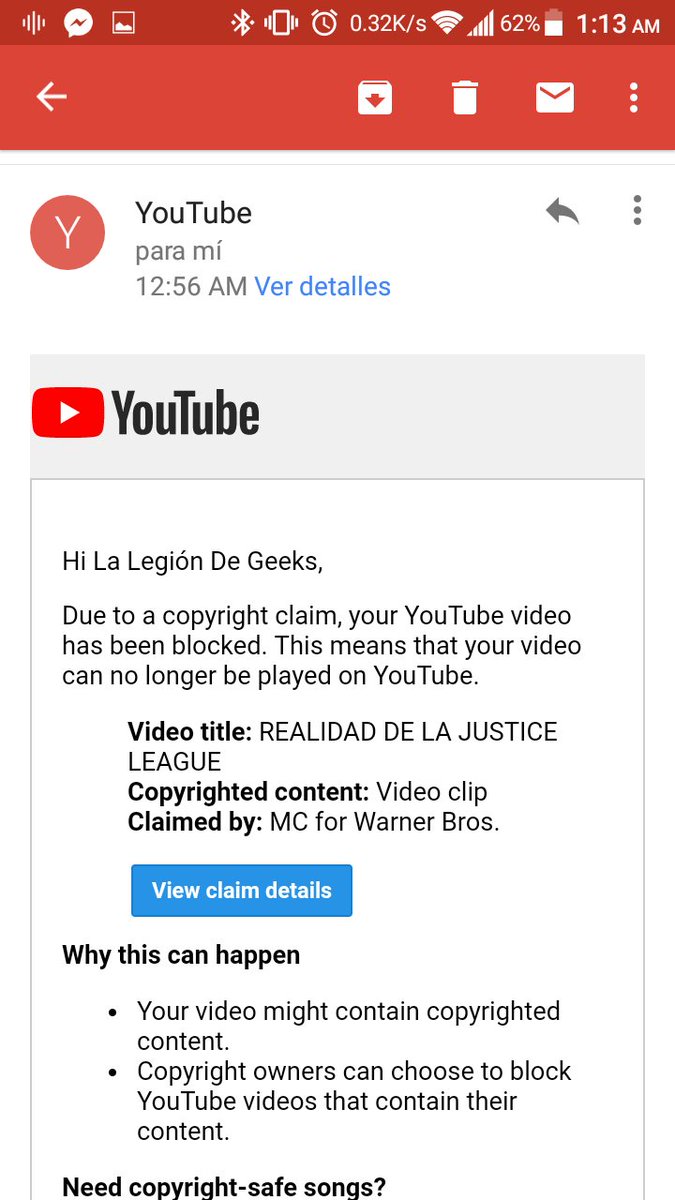Tap the YouTube sender avatar
Image resolution: width=675 pixels, height=1200 pixels.
click(67, 233)
